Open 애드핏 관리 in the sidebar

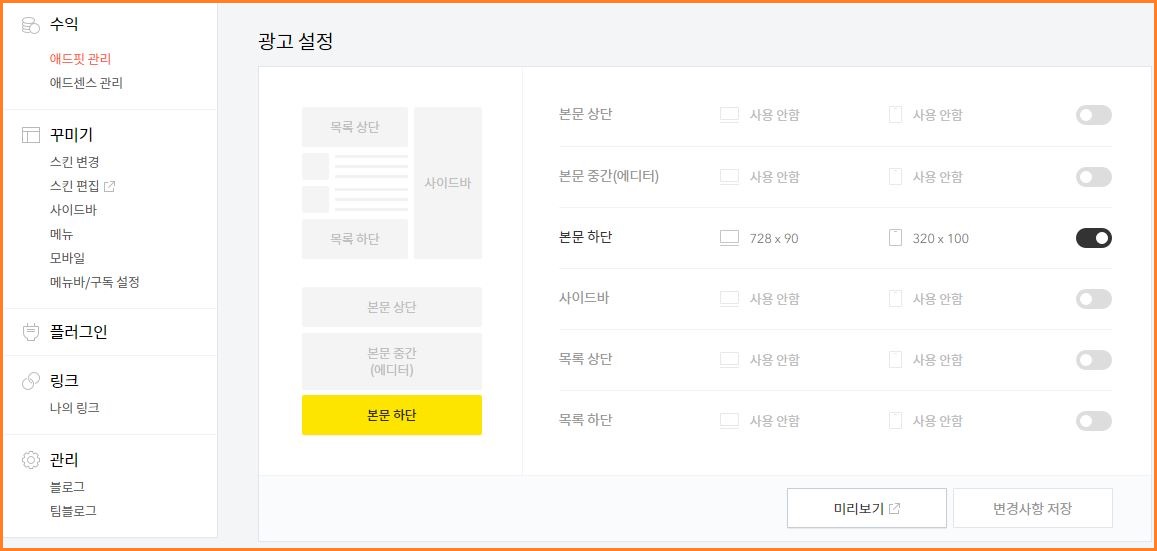coord(80,59)
